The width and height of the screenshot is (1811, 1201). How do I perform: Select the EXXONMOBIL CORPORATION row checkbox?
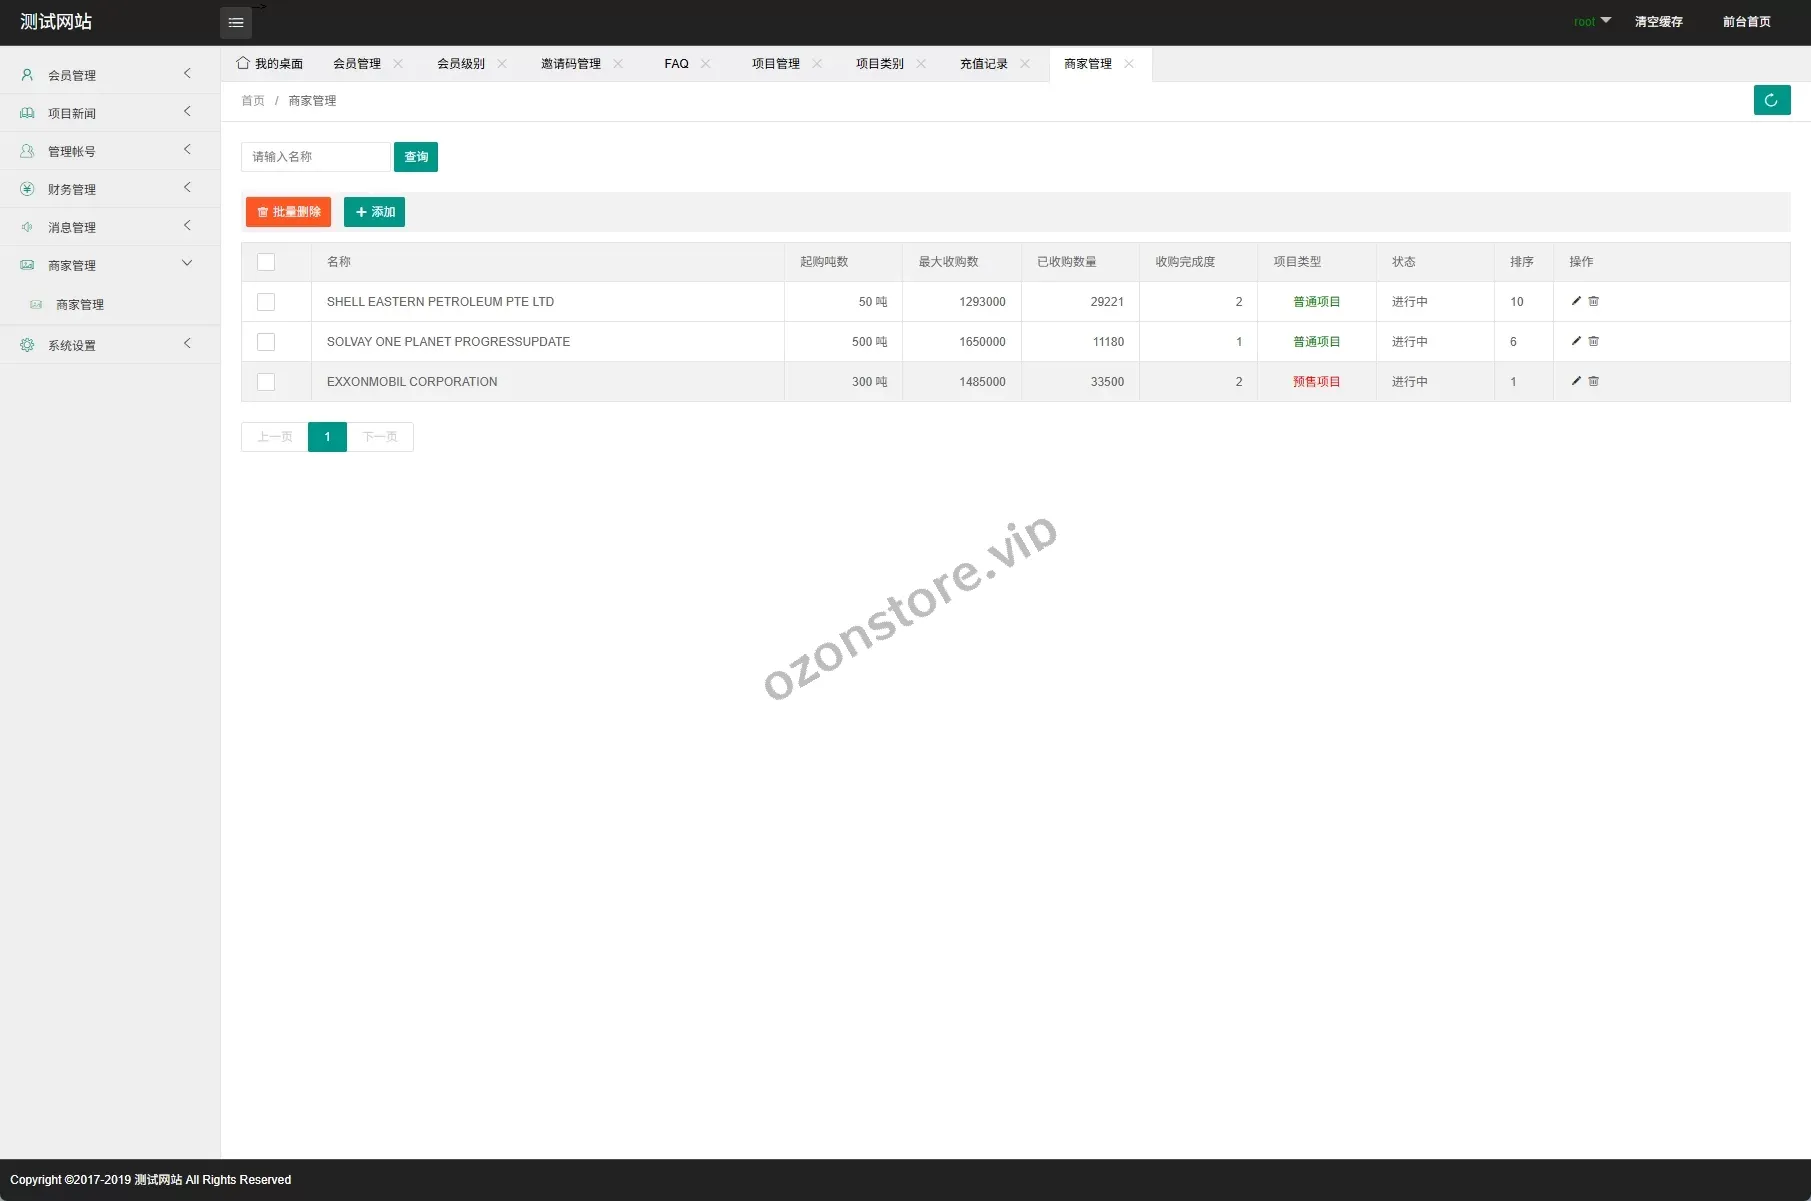266,382
